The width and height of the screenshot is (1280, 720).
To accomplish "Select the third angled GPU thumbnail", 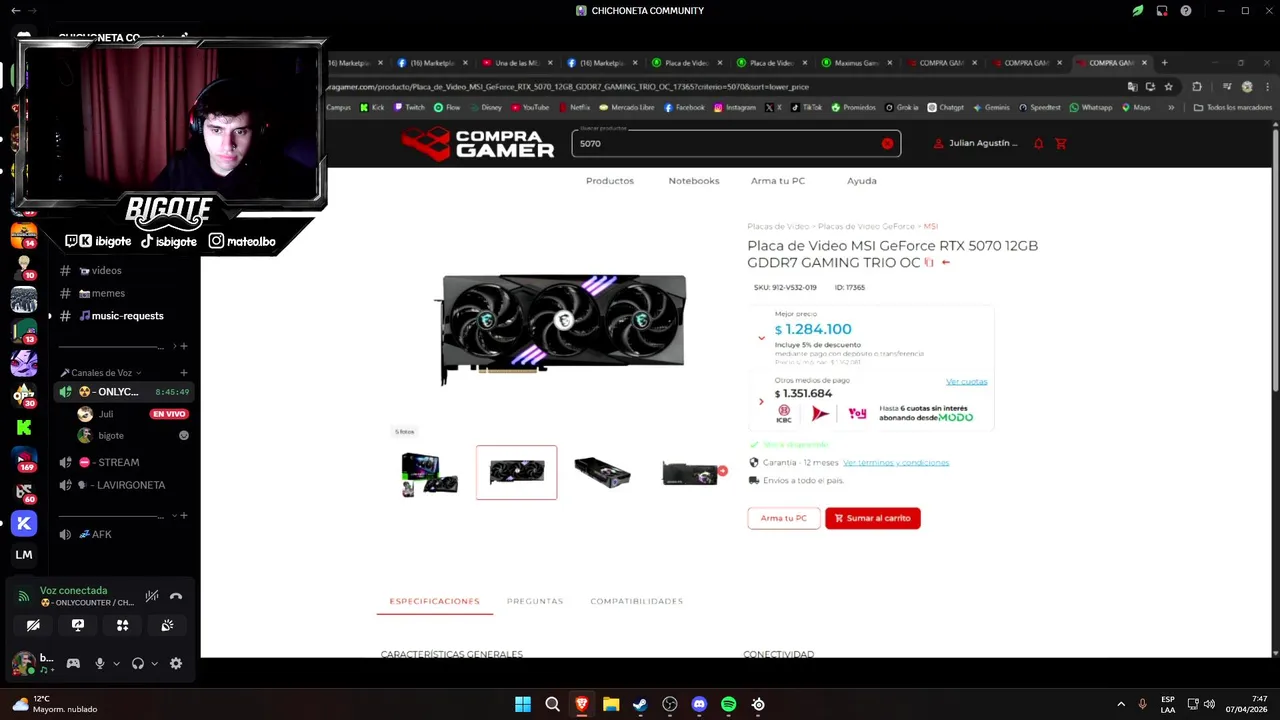I will pyautogui.click(x=602, y=473).
